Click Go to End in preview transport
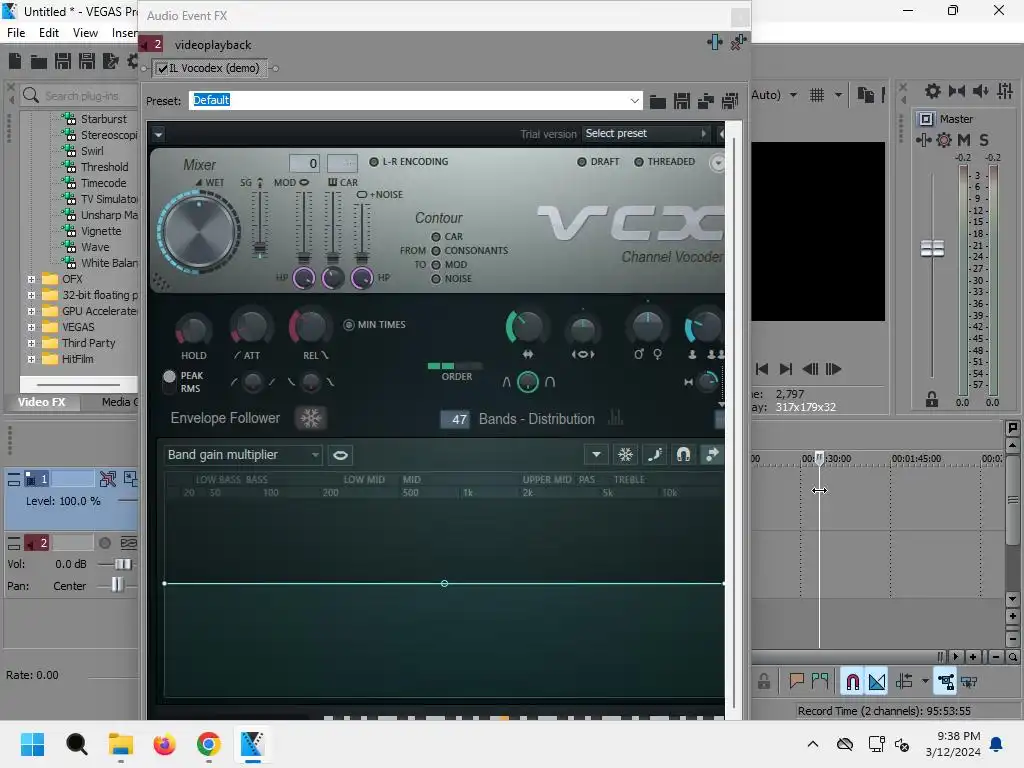Image resolution: width=1024 pixels, height=768 pixels. pos(786,369)
